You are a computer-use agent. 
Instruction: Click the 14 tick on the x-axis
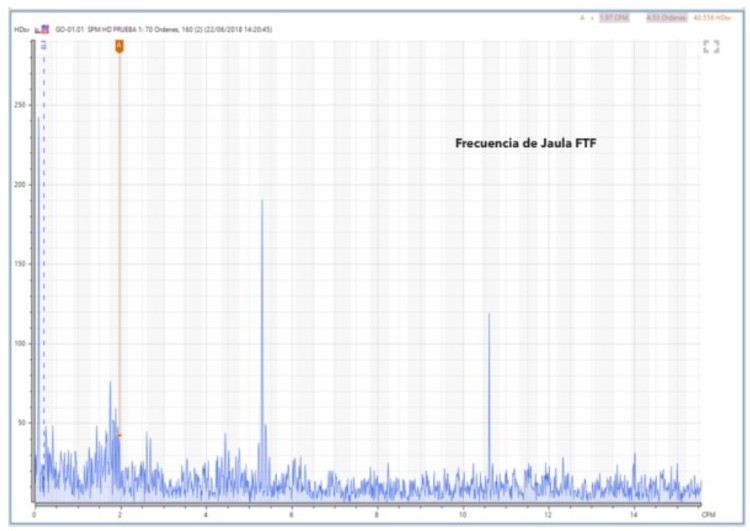pyautogui.click(x=633, y=514)
